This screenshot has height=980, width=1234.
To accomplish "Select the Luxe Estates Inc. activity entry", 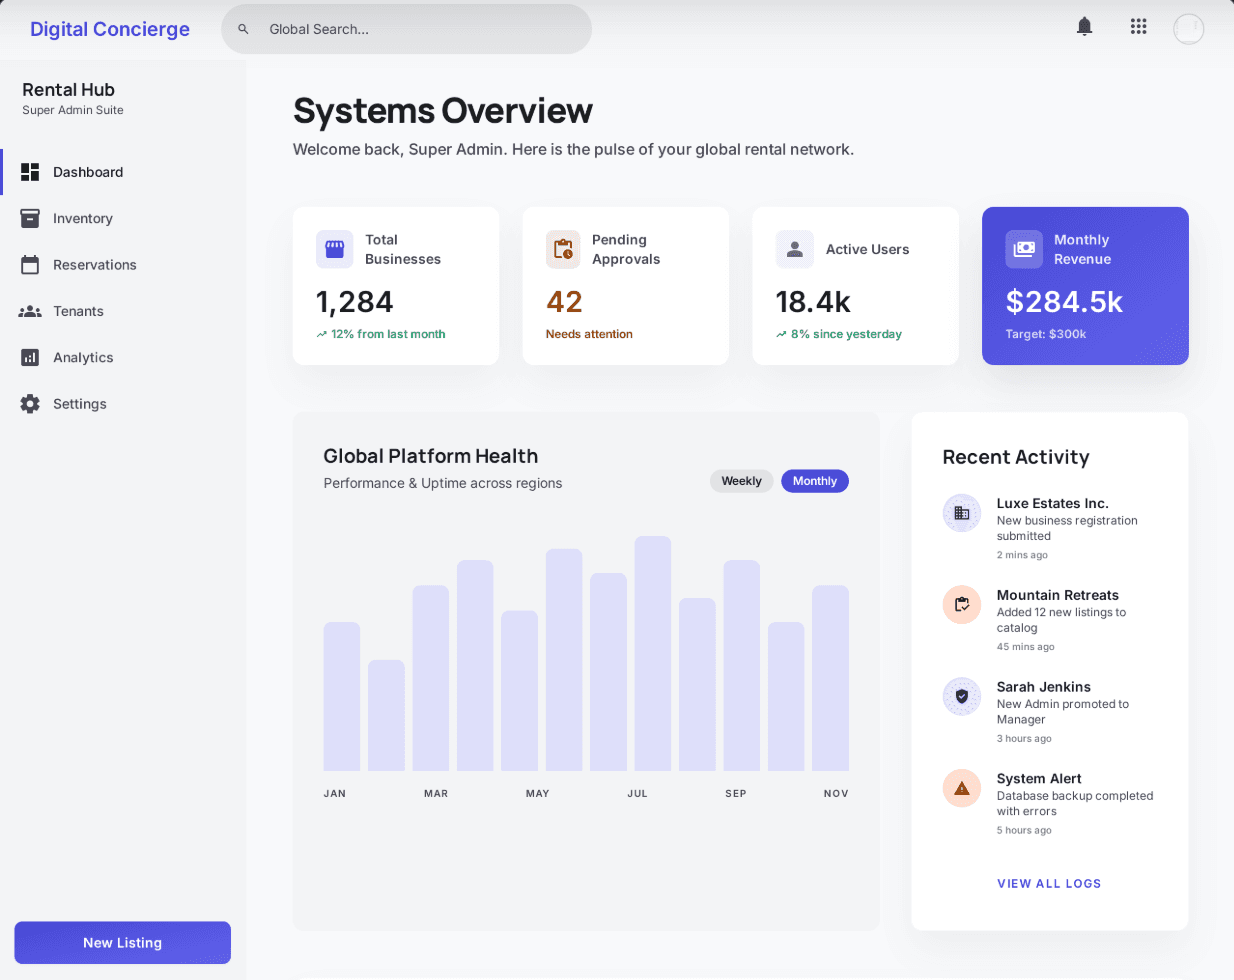I will click(1050, 528).
